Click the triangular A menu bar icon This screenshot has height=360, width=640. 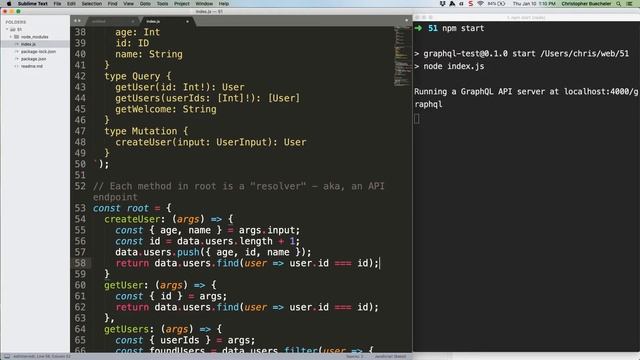pos(452,4)
